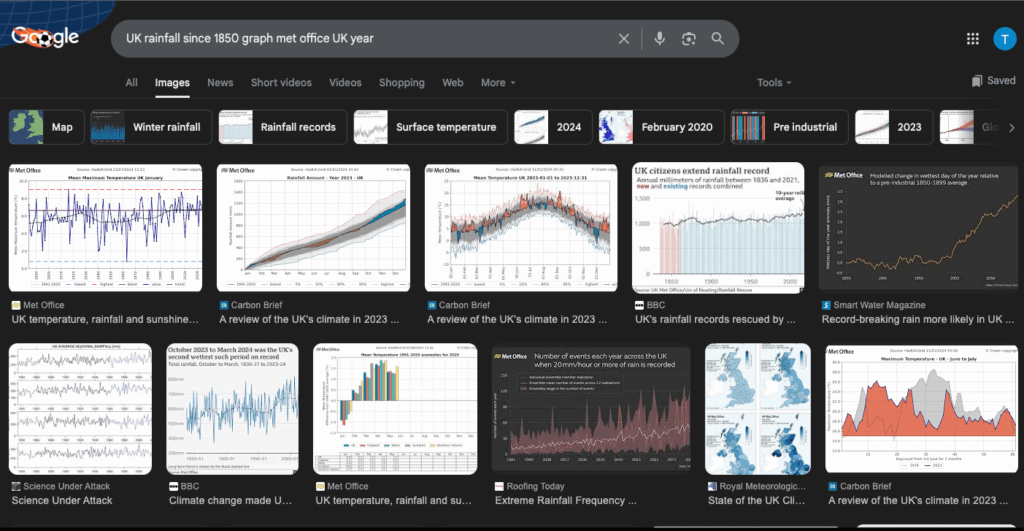
Task: Open the Google apps grid
Action: 972,39
